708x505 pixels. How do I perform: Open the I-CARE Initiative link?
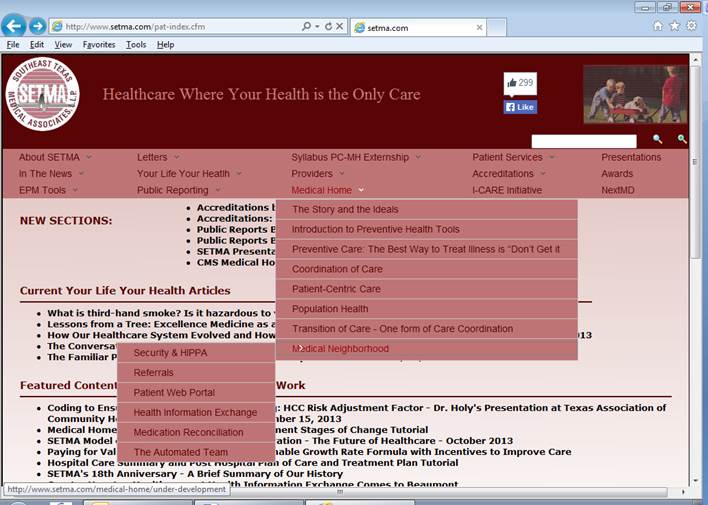507,190
